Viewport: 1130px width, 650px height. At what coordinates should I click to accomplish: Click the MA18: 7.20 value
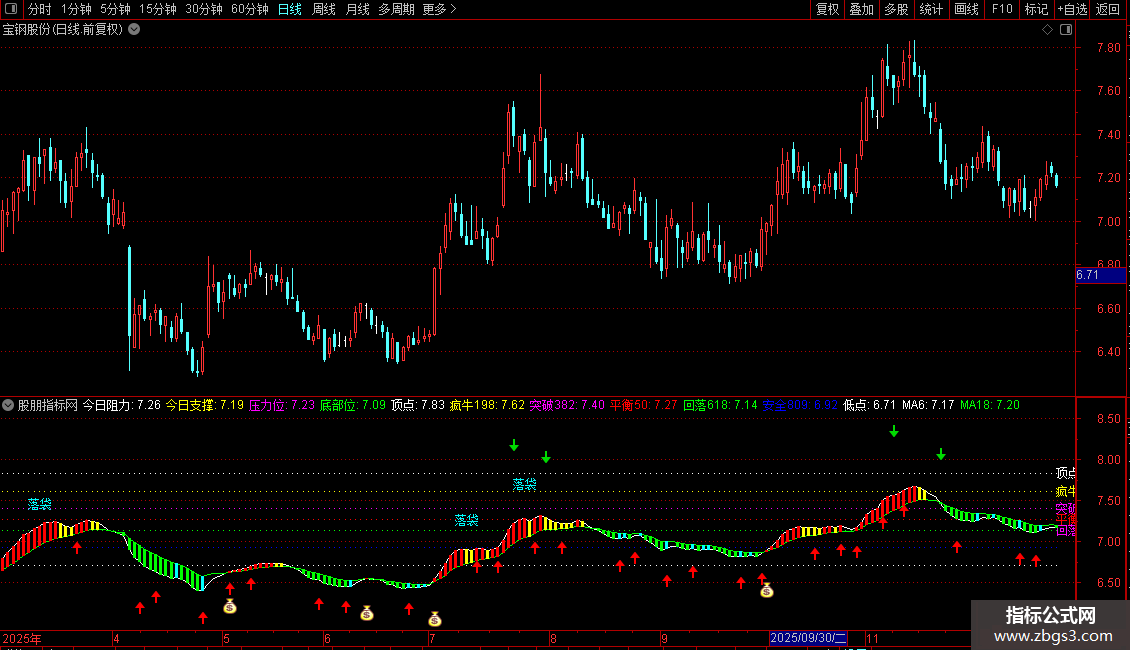pyautogui.click(x=990, y=405)
